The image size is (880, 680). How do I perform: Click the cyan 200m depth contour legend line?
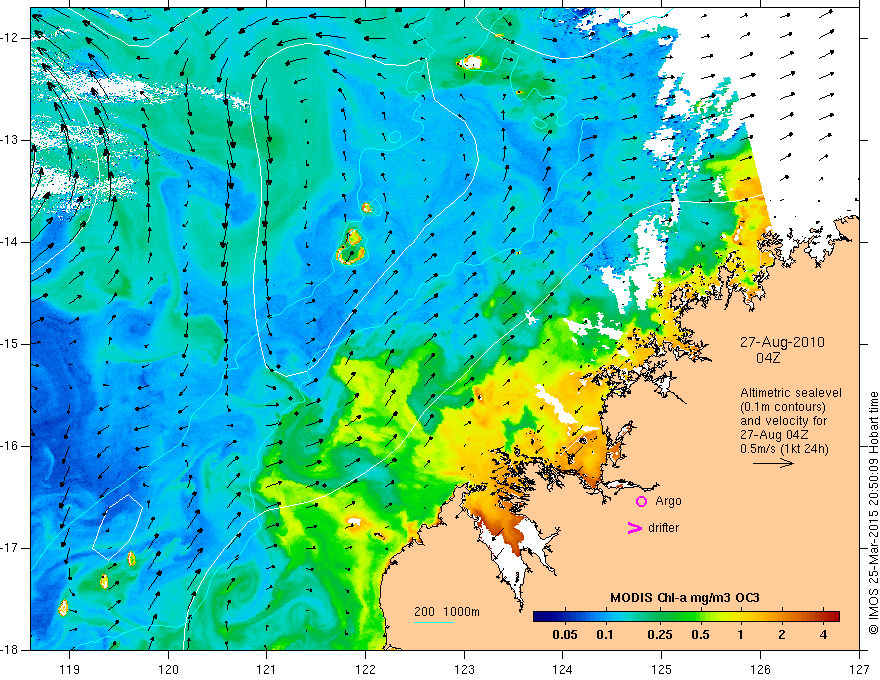433,622
